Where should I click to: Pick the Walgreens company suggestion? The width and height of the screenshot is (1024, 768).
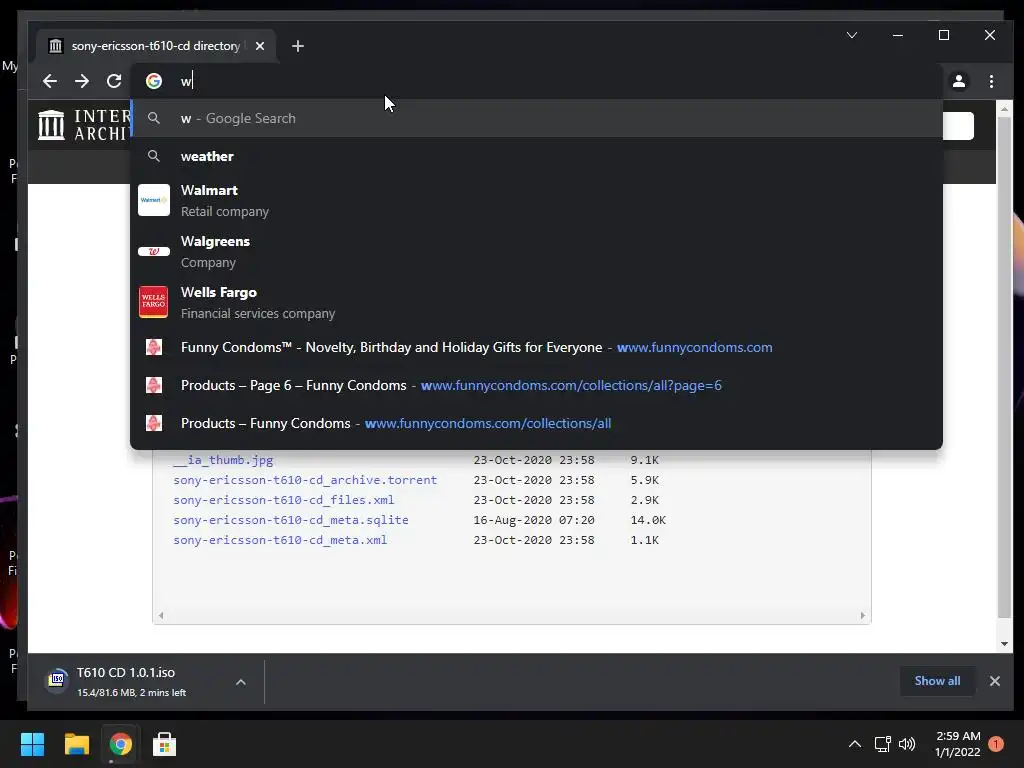click(537, 251)
